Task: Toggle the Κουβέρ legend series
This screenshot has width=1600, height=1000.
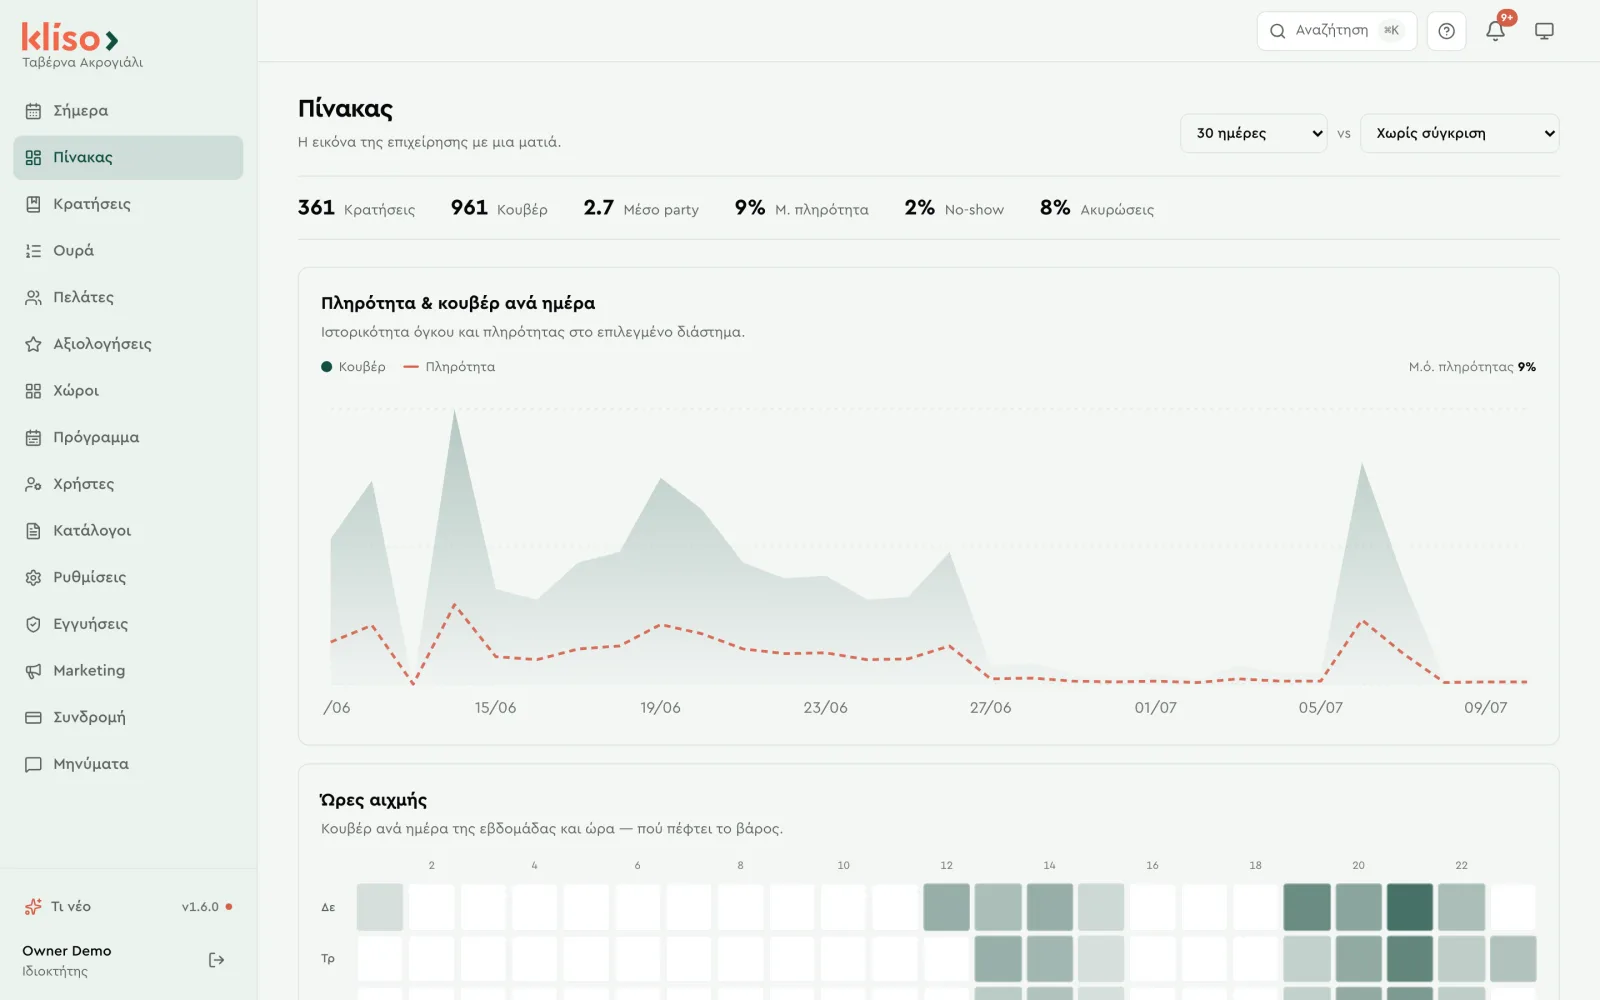Action: point(353,367)
